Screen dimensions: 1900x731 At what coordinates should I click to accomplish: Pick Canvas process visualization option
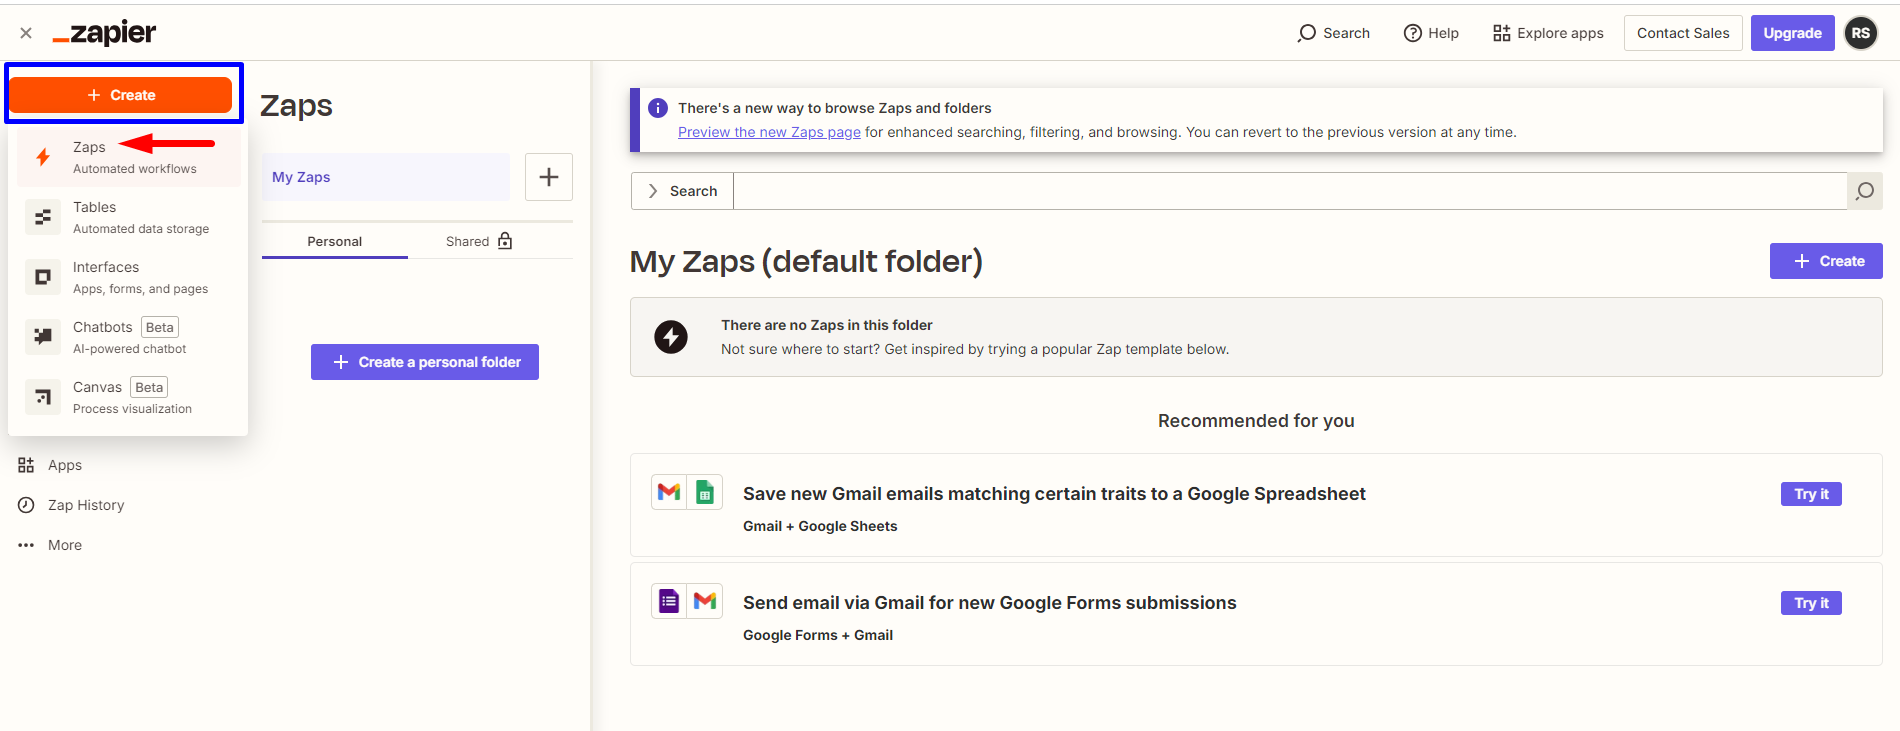click(129, 397)
